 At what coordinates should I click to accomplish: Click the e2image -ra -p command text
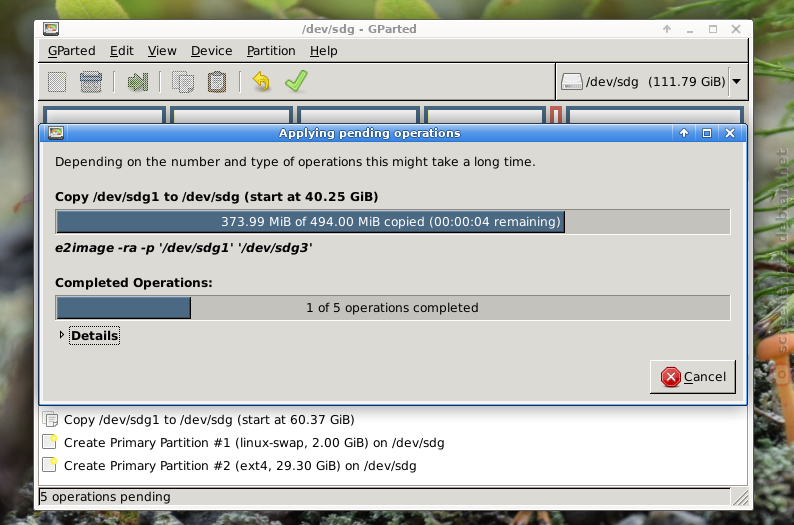click(184, 248)
